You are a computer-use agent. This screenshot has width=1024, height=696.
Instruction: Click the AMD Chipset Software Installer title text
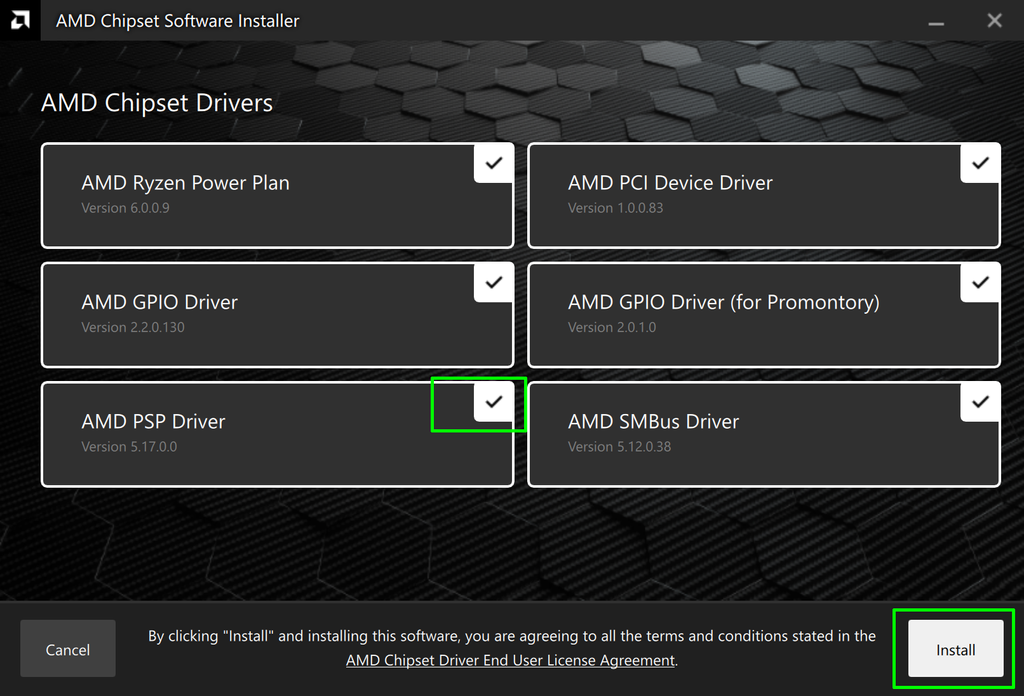[x=177, y=20]
